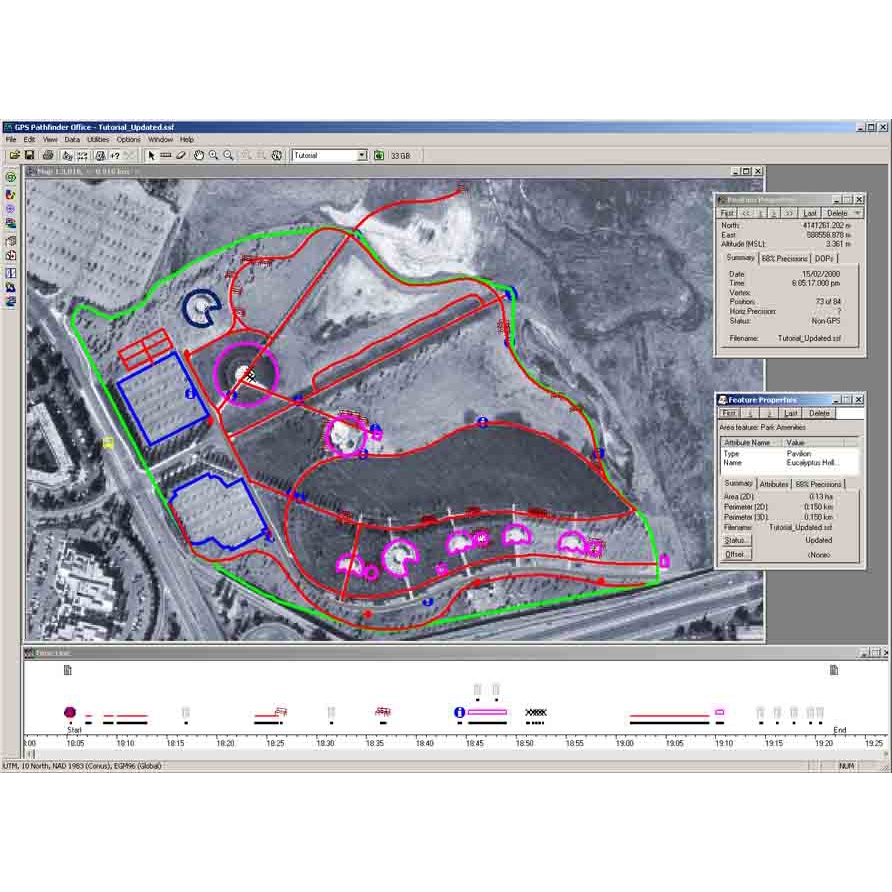
Task: Click the Print toolbar icon
Action: click(x=46, y=155)
